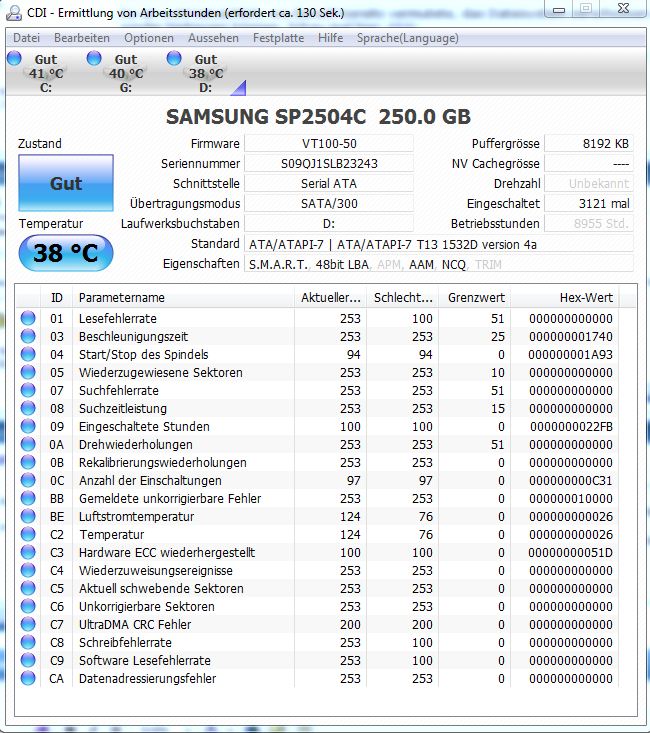Click the 38 °C temperature button

66,253
